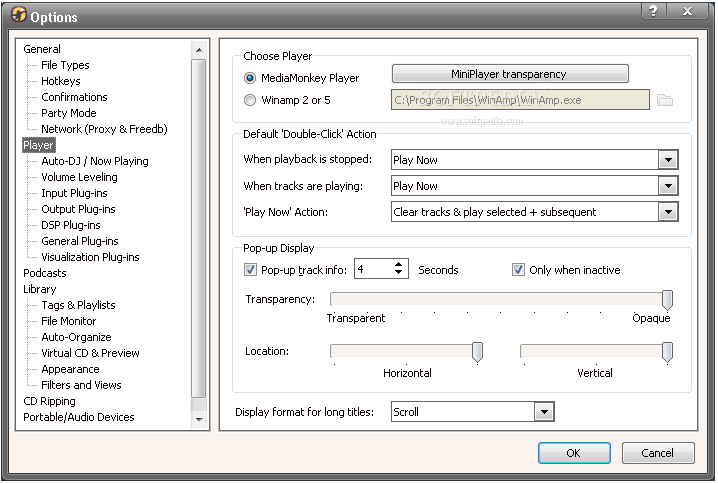Viewport: 718px width, 483px height.
Task: Click scroll up arrow in options tree
Action: 199,49
